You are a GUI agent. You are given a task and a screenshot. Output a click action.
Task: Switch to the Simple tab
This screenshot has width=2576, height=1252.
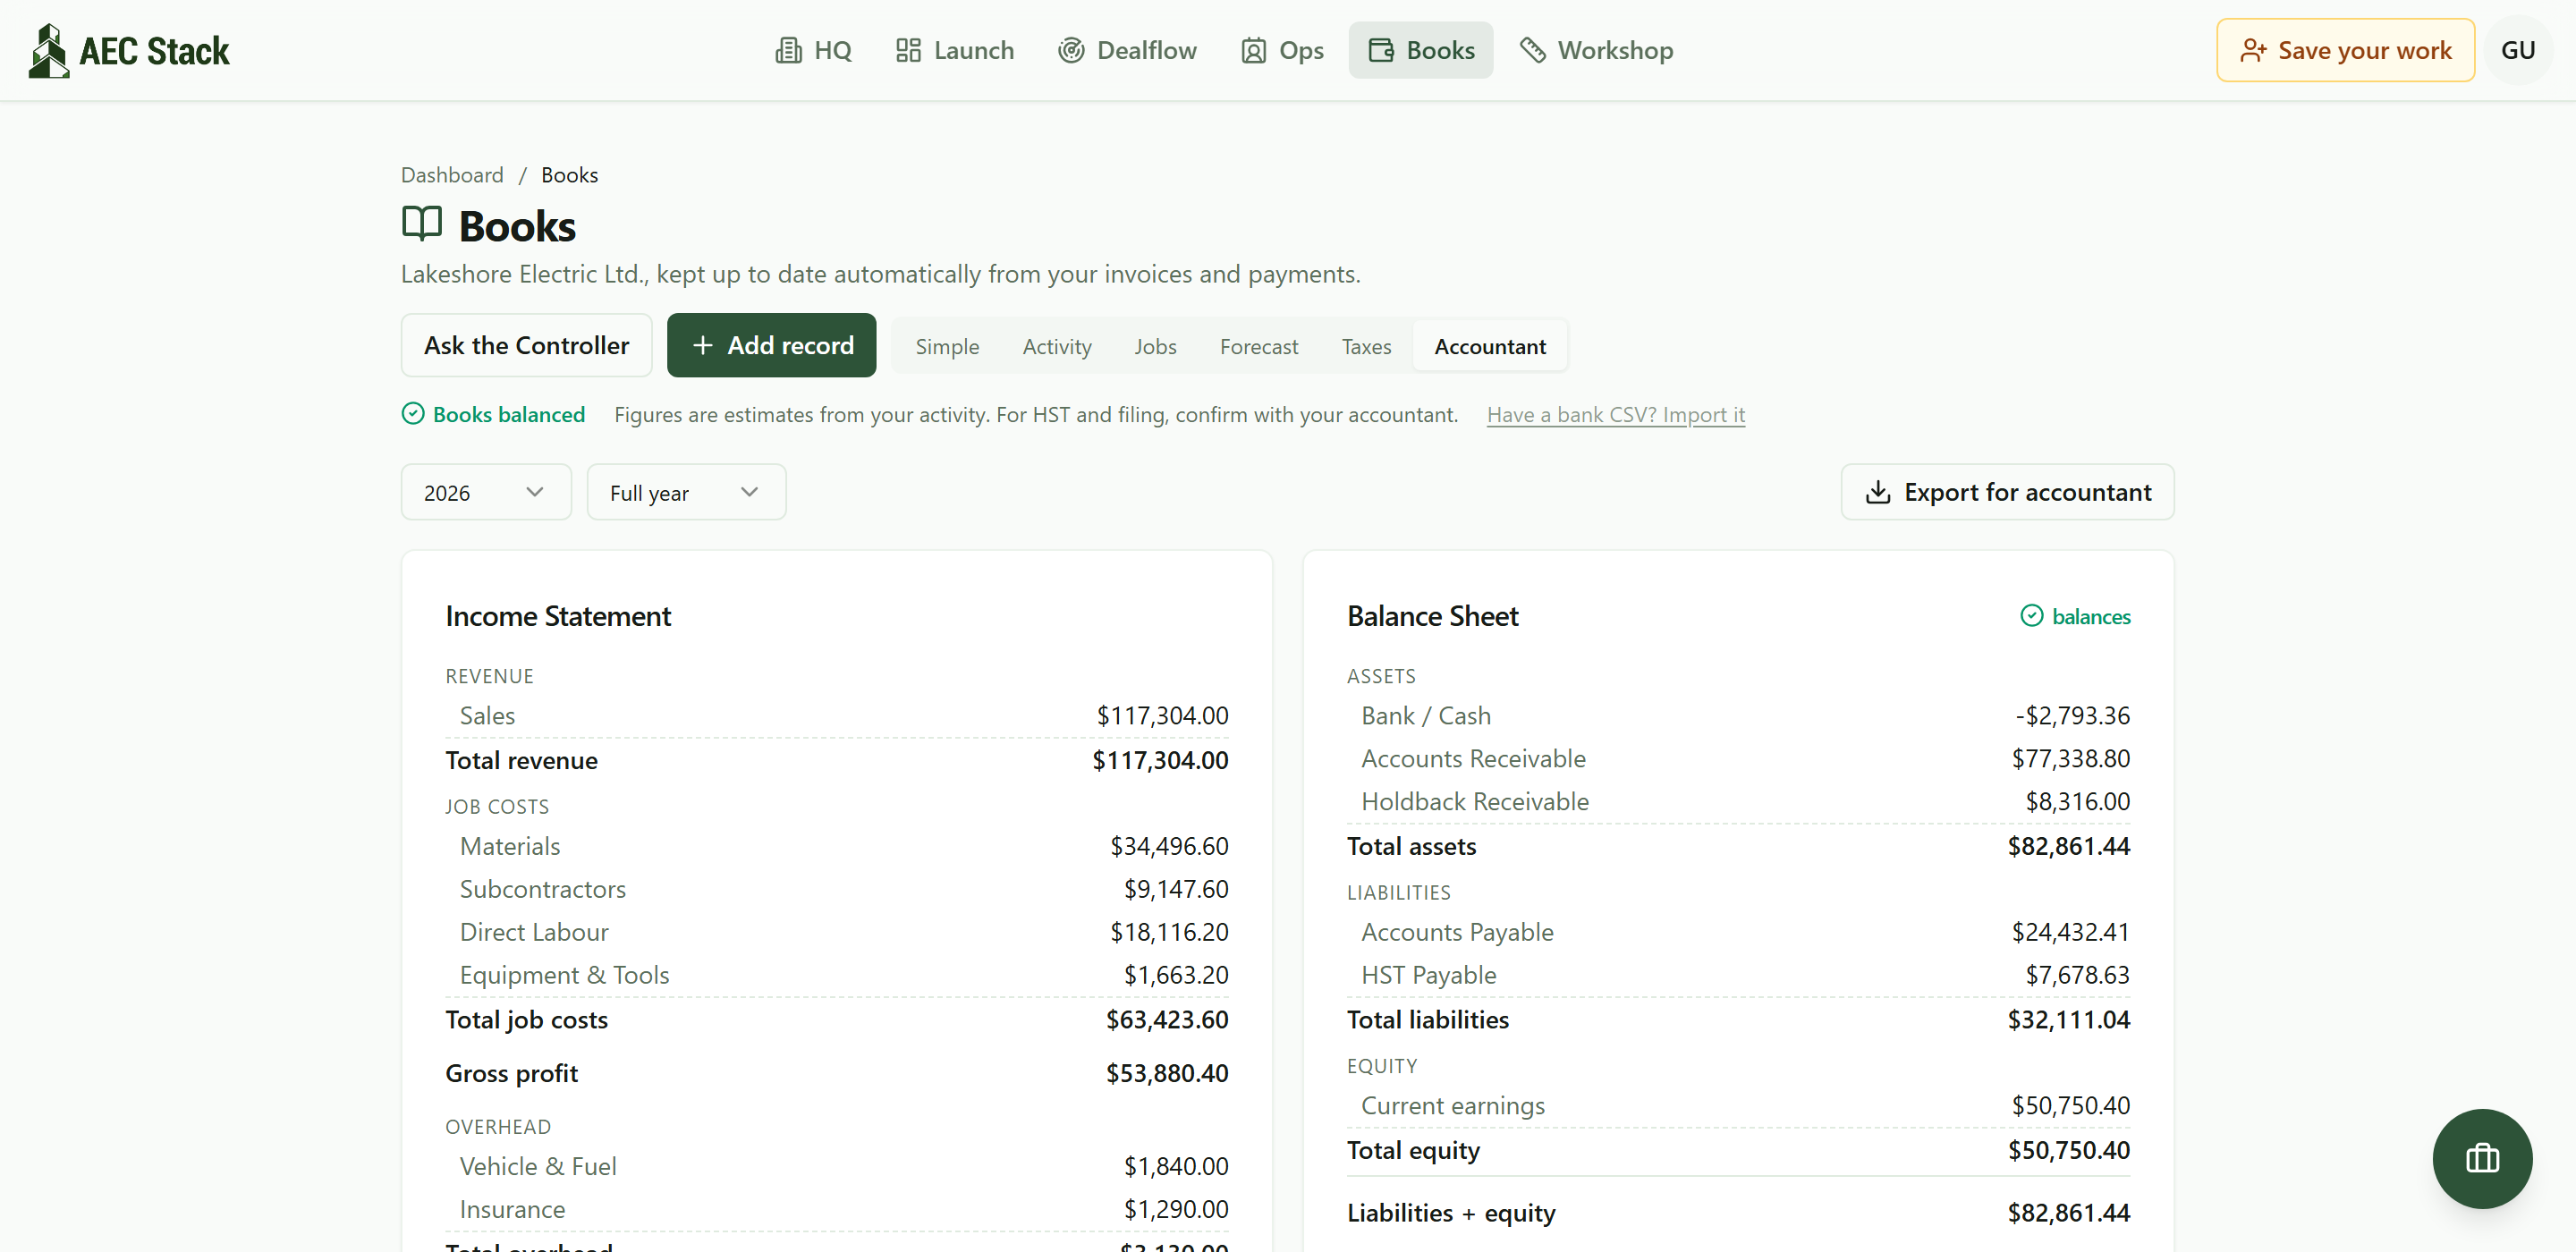click(946, 346)
